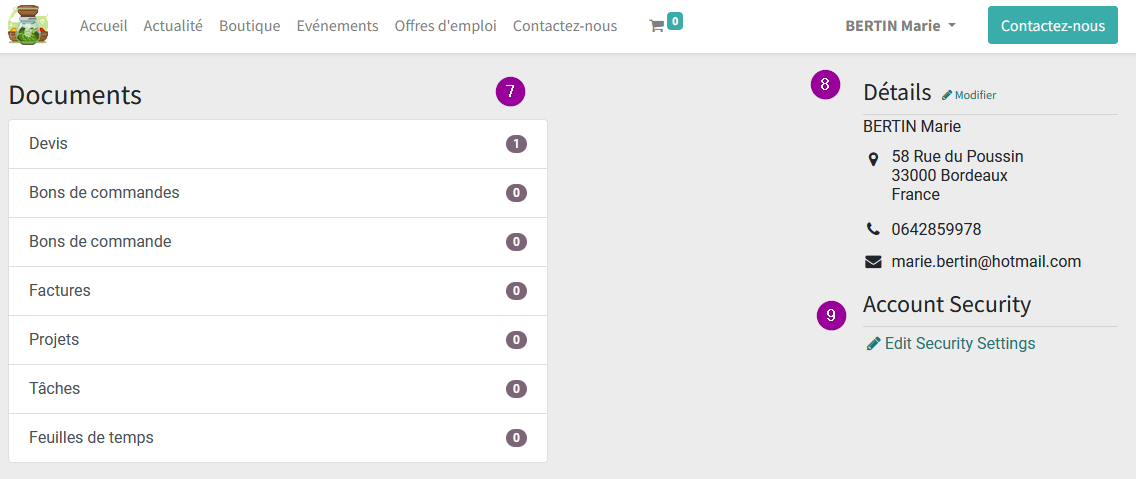Go to the Accueil menu item
The width and height of the screenshot is (1136, 479).
pyautogui.click(x=104, y=26)
